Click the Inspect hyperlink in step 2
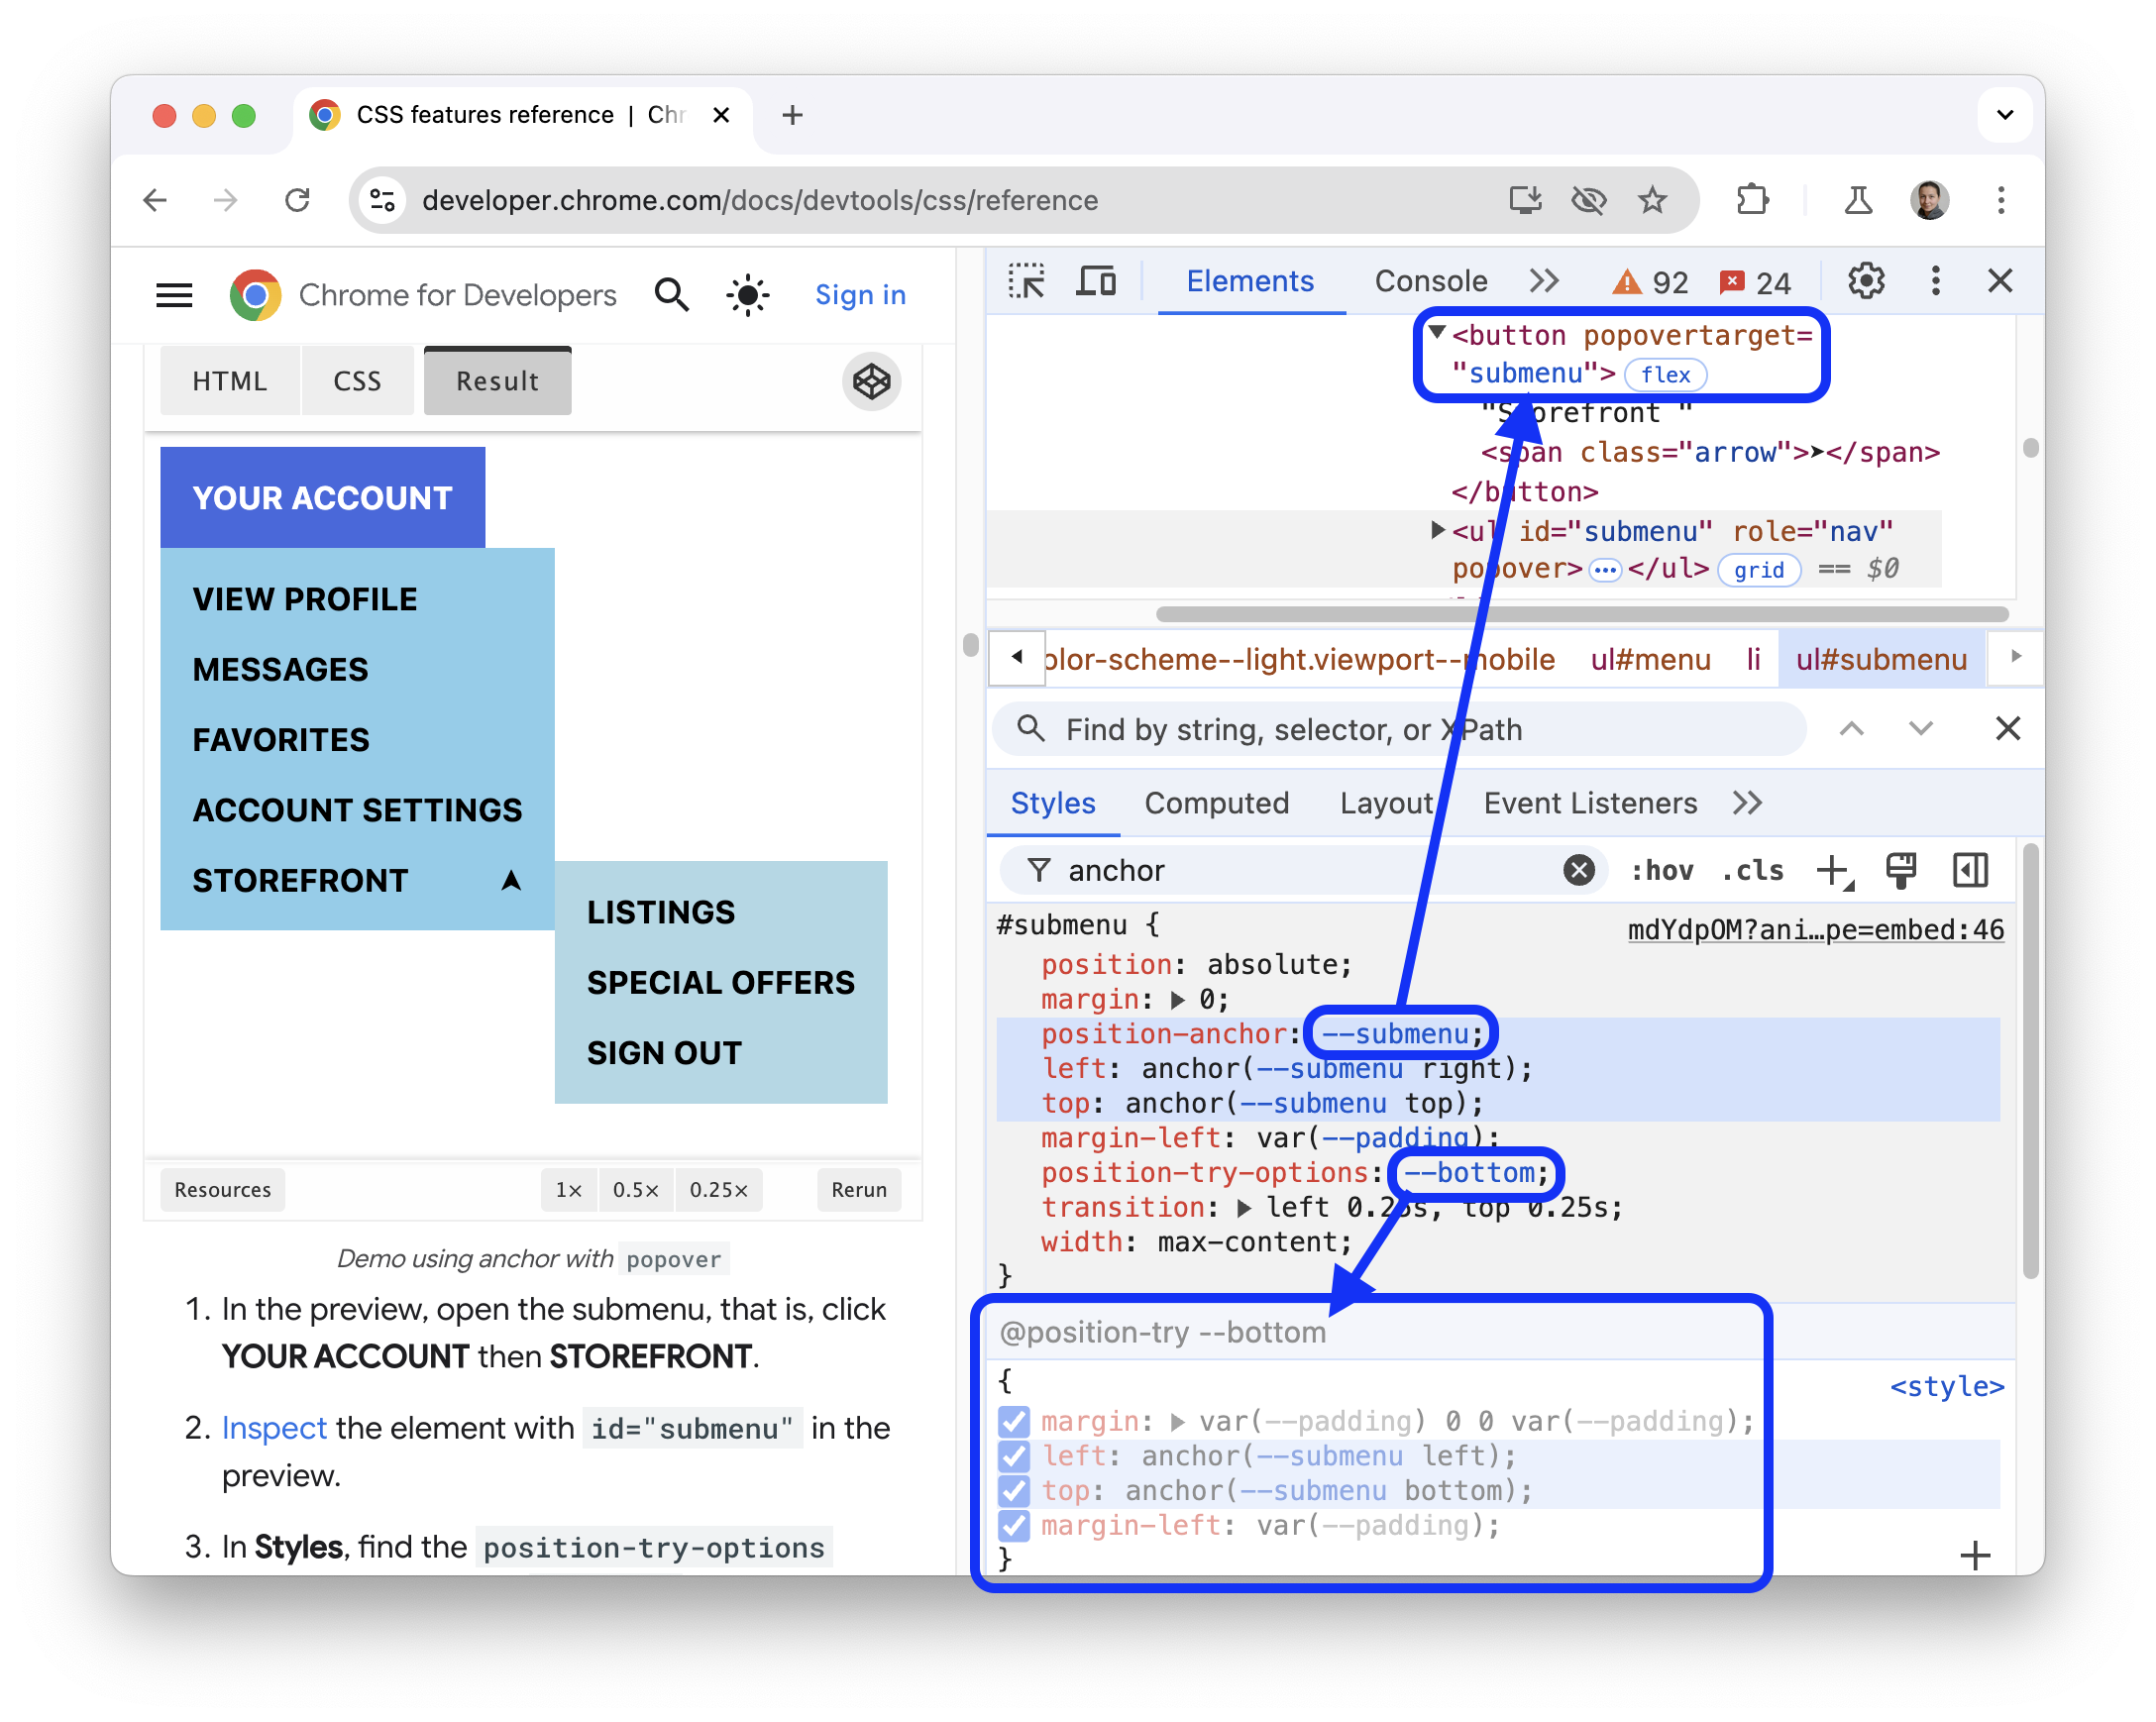The height and width of the screenshot is (1722, 2156). 272,1427
